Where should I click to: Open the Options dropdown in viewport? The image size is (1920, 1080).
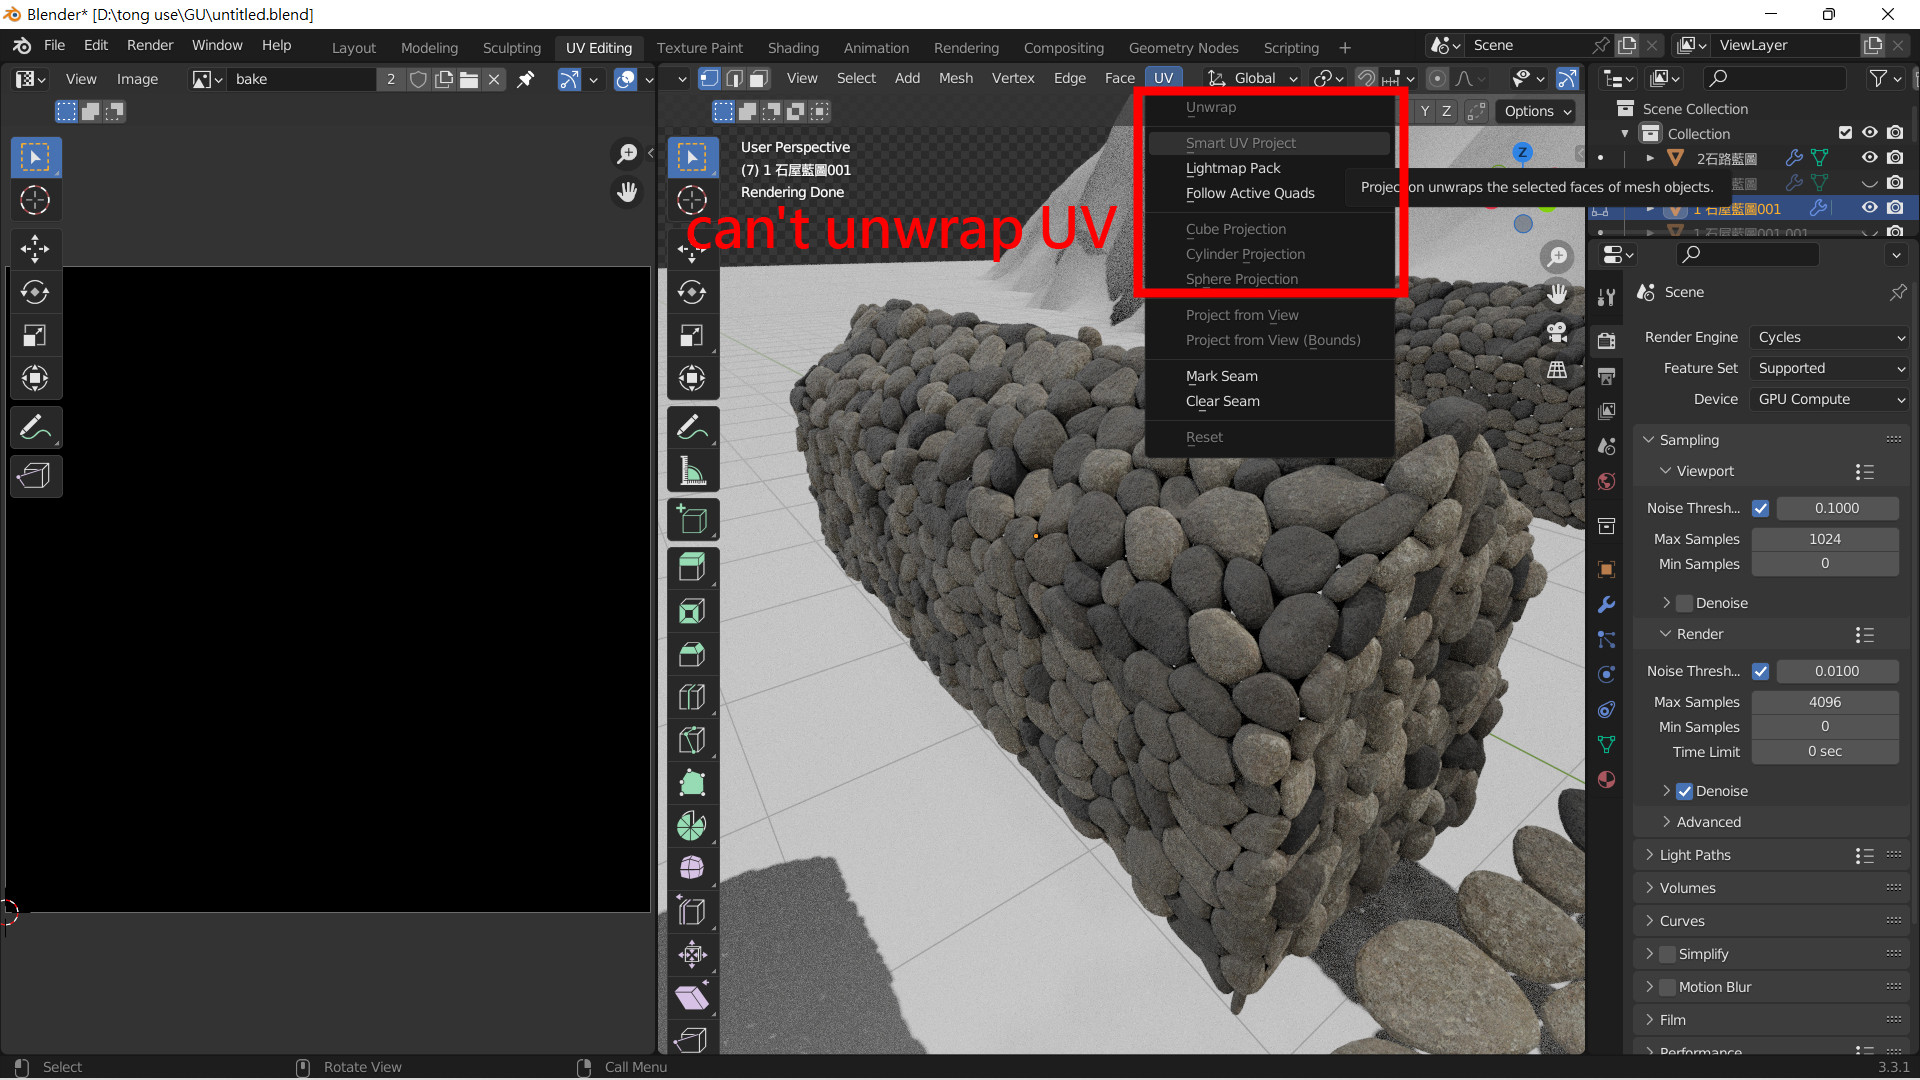(x=1538, y=111)
